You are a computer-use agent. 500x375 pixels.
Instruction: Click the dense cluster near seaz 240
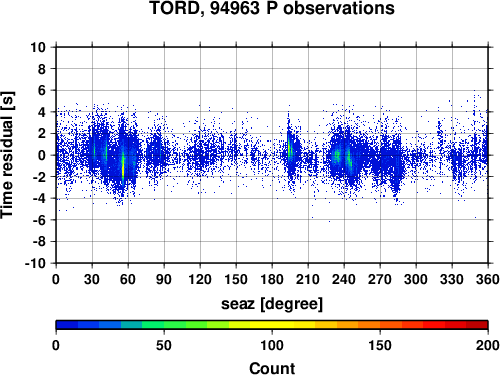[x=343, y=157]
